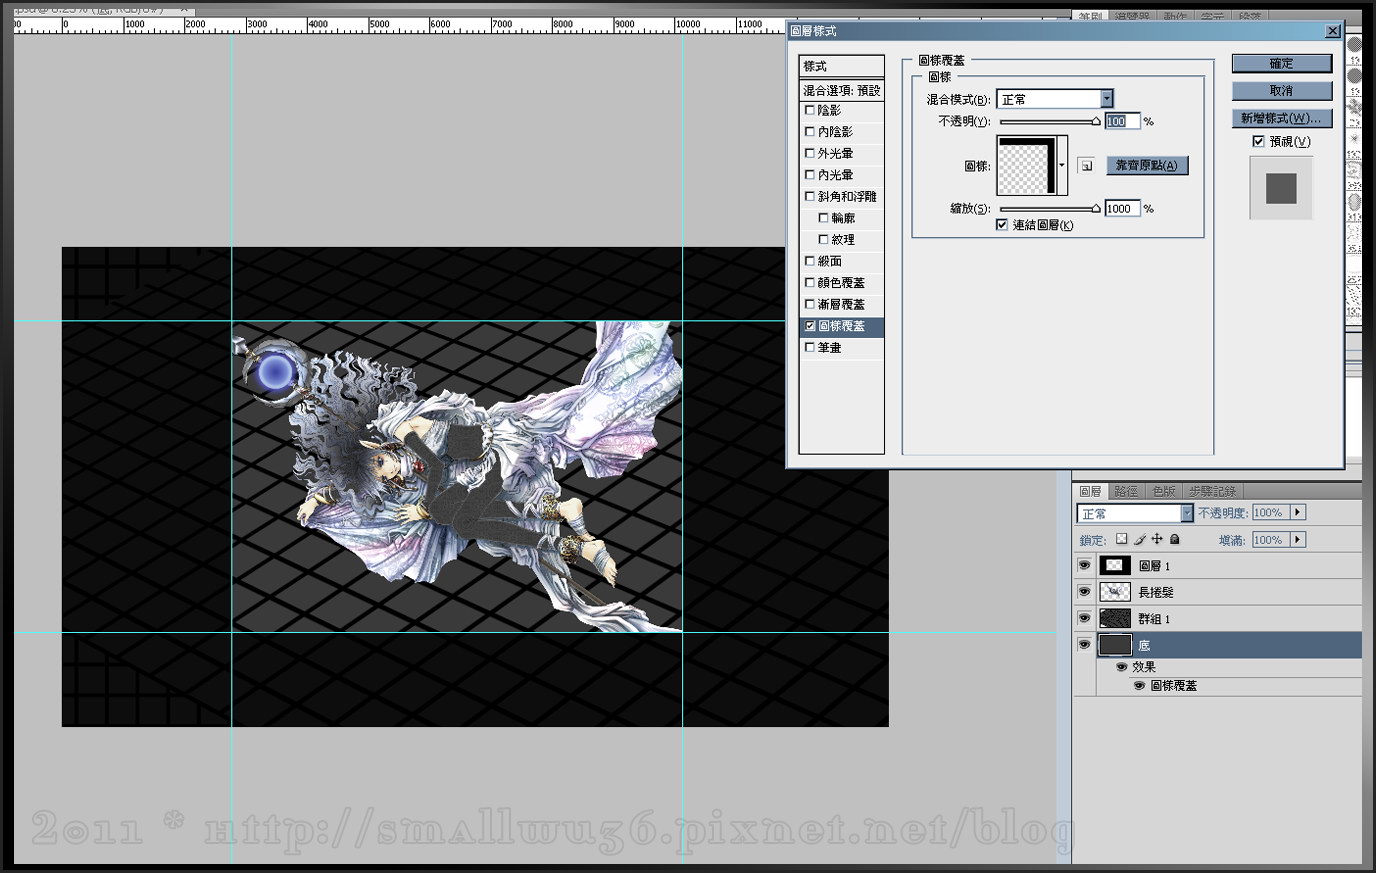Hide the 圖層 1 layer eye icon
The height and width of the screenshot is (873, 1376).
1084,565
